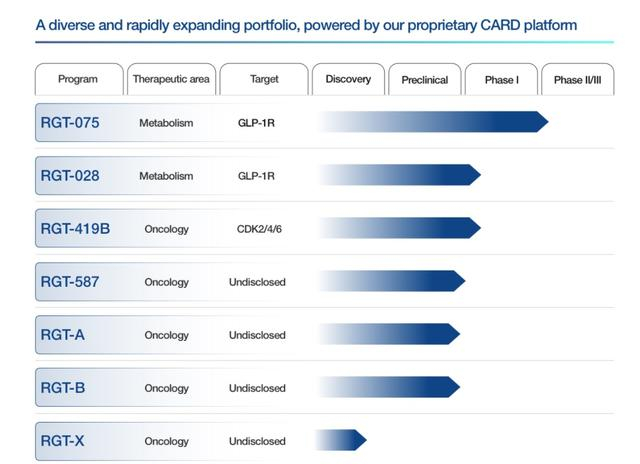Open the Phase II/III stage tab
This screenshot has width=640, height=464.
click(577, 79)
